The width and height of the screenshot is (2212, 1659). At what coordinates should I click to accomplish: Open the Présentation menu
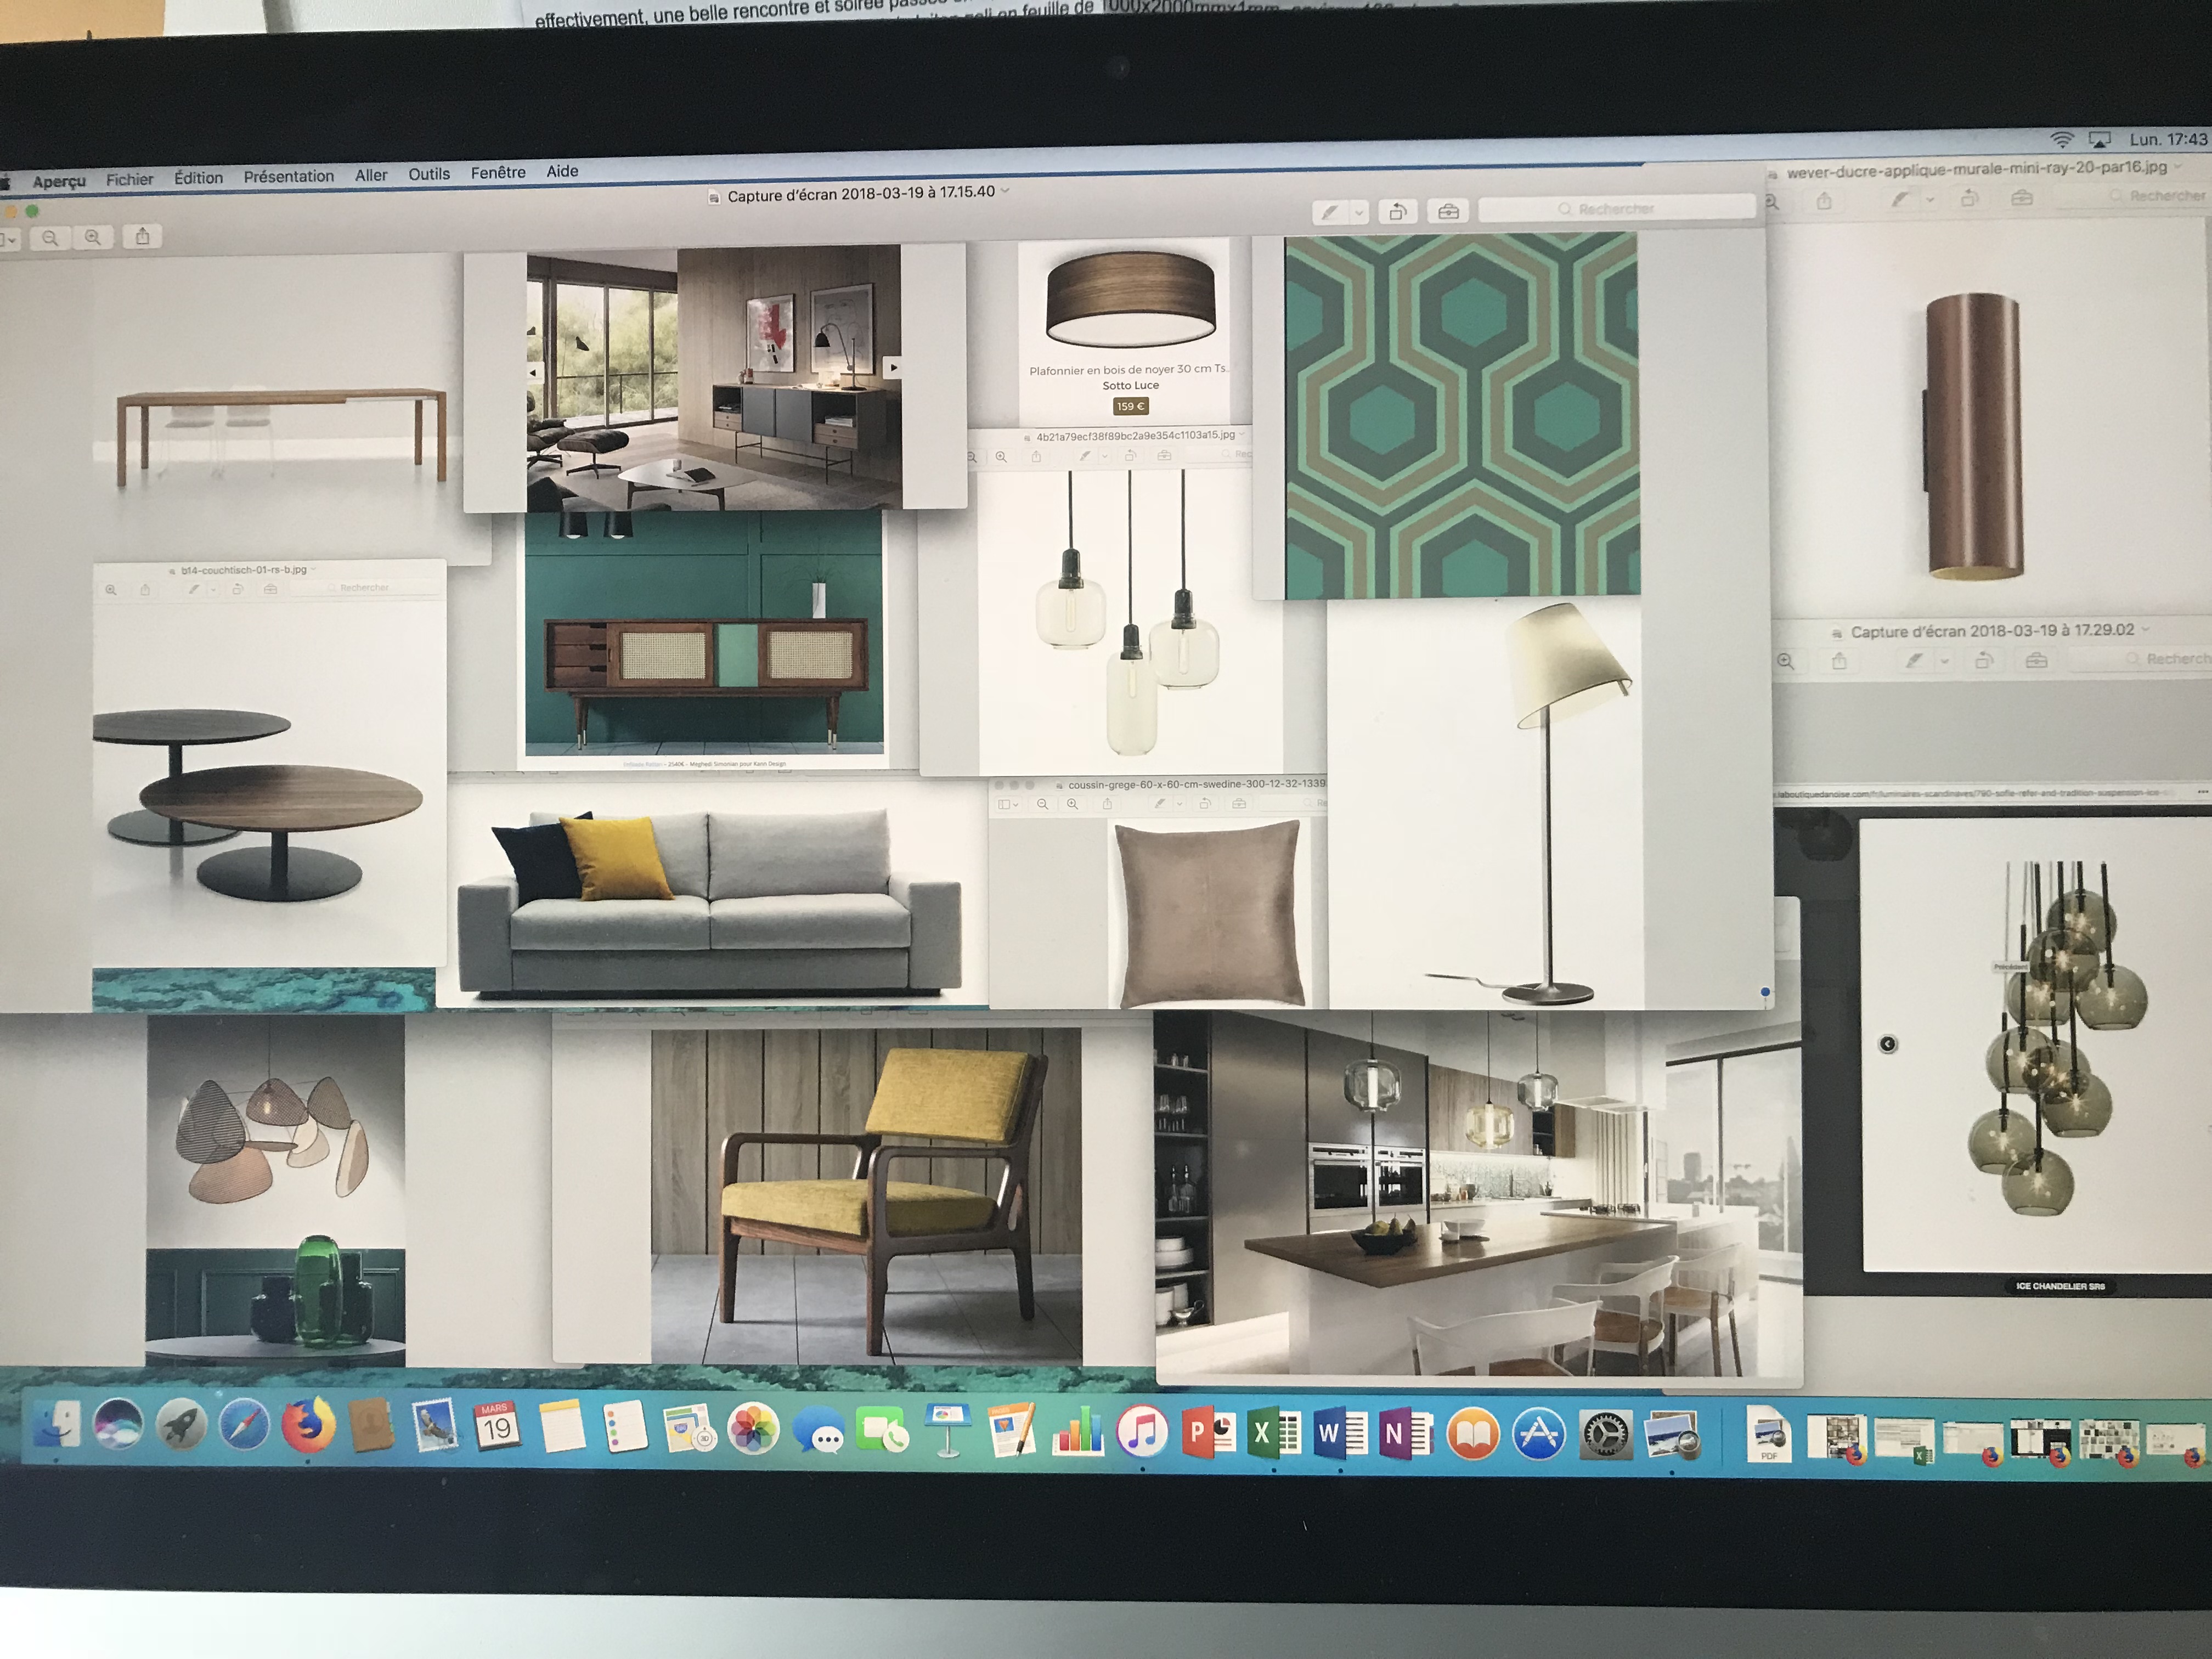click(289, 176)
